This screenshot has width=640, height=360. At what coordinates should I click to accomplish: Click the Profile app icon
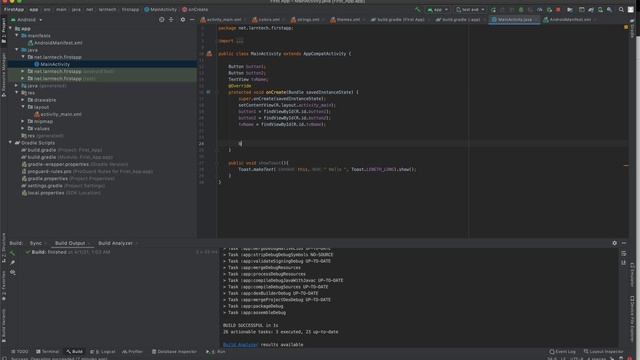540,9
